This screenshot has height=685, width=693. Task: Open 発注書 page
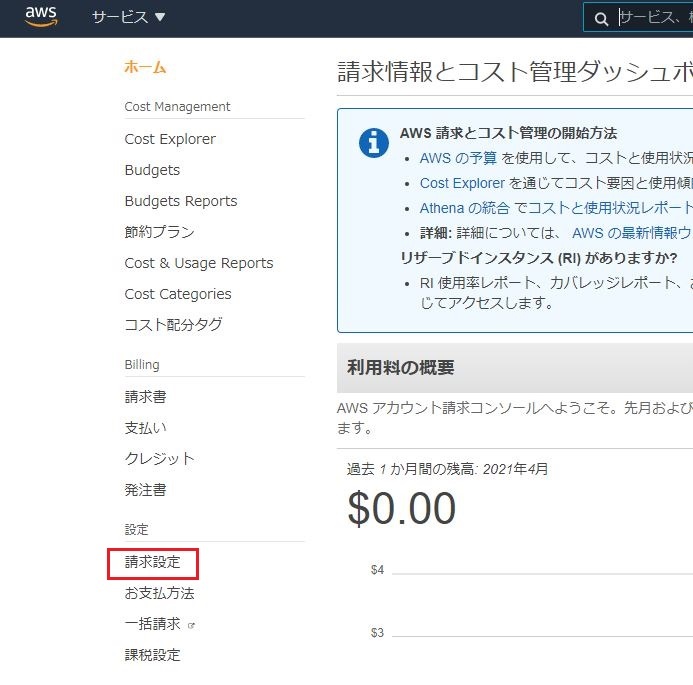point(145,490)
